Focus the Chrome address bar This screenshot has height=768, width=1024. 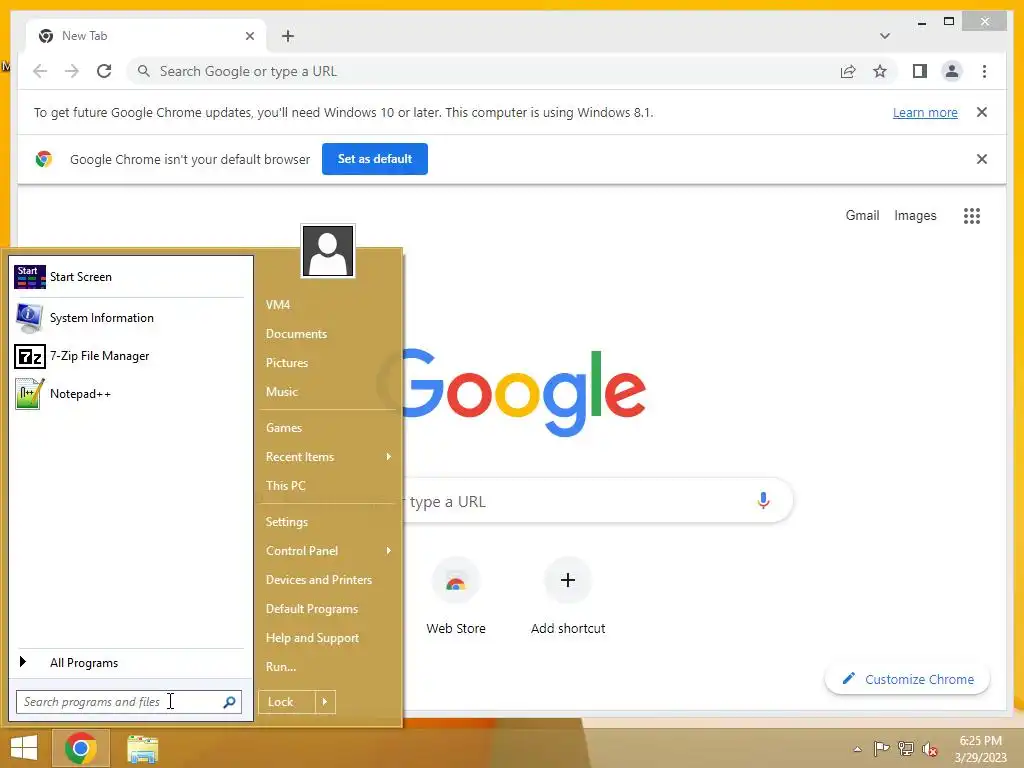pos(483,71)
